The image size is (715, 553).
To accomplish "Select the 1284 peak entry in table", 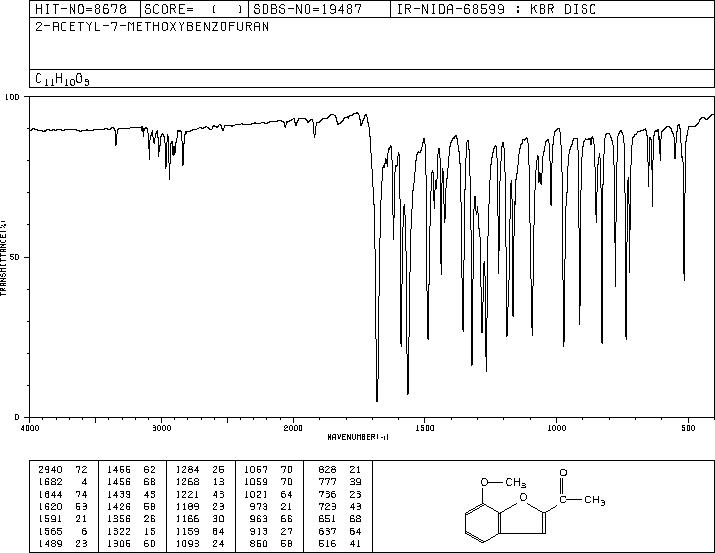I will point(200,470).
